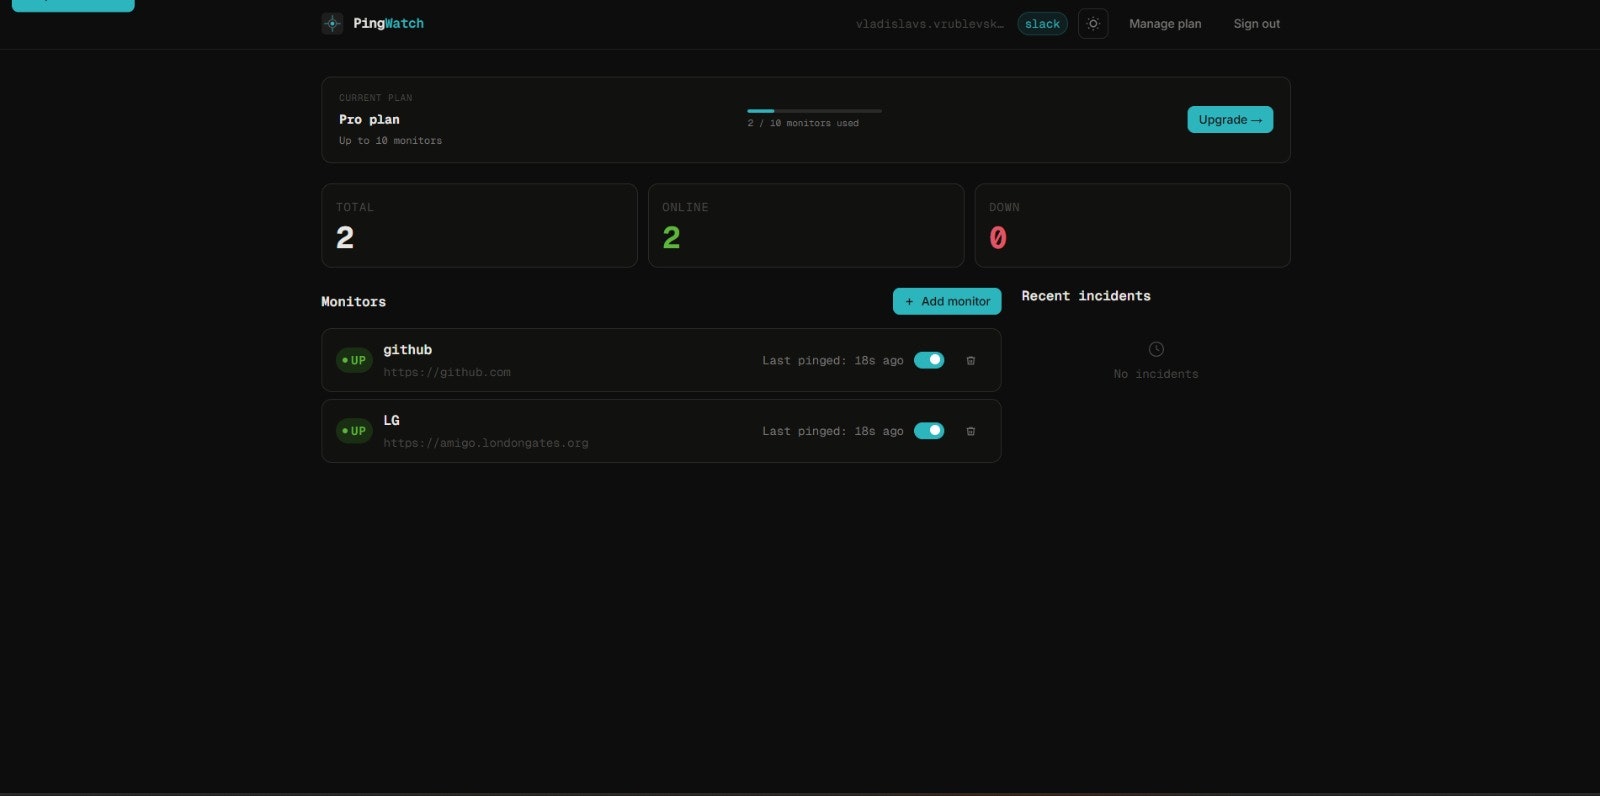Toggle the light/dark theme sun icon

(1093, 23)
